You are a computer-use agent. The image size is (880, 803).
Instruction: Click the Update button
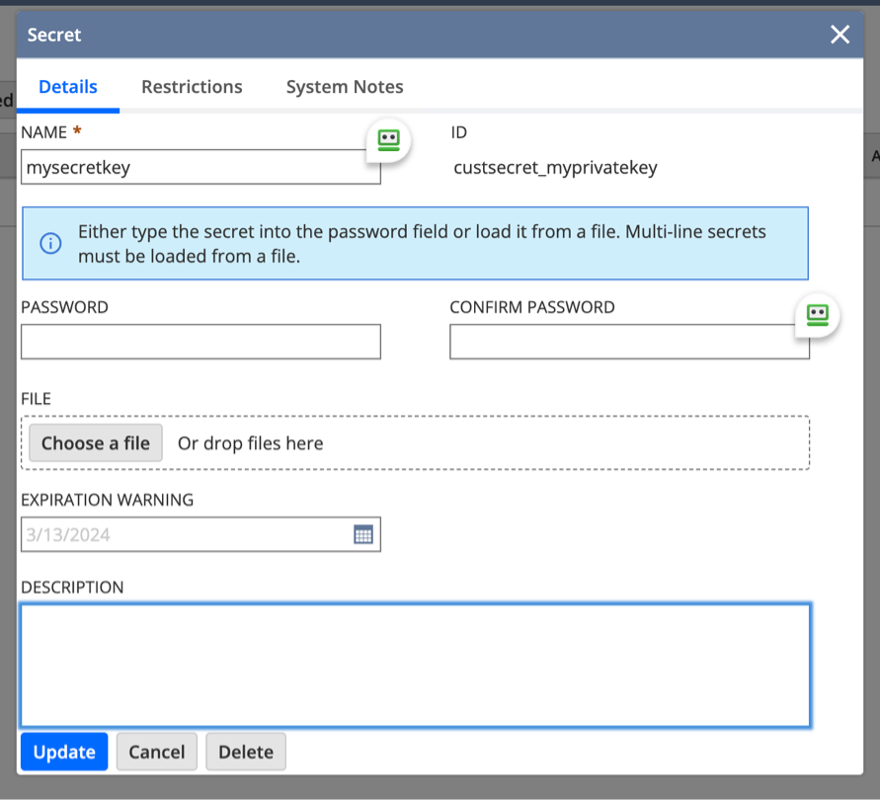[x=64, y=751]
